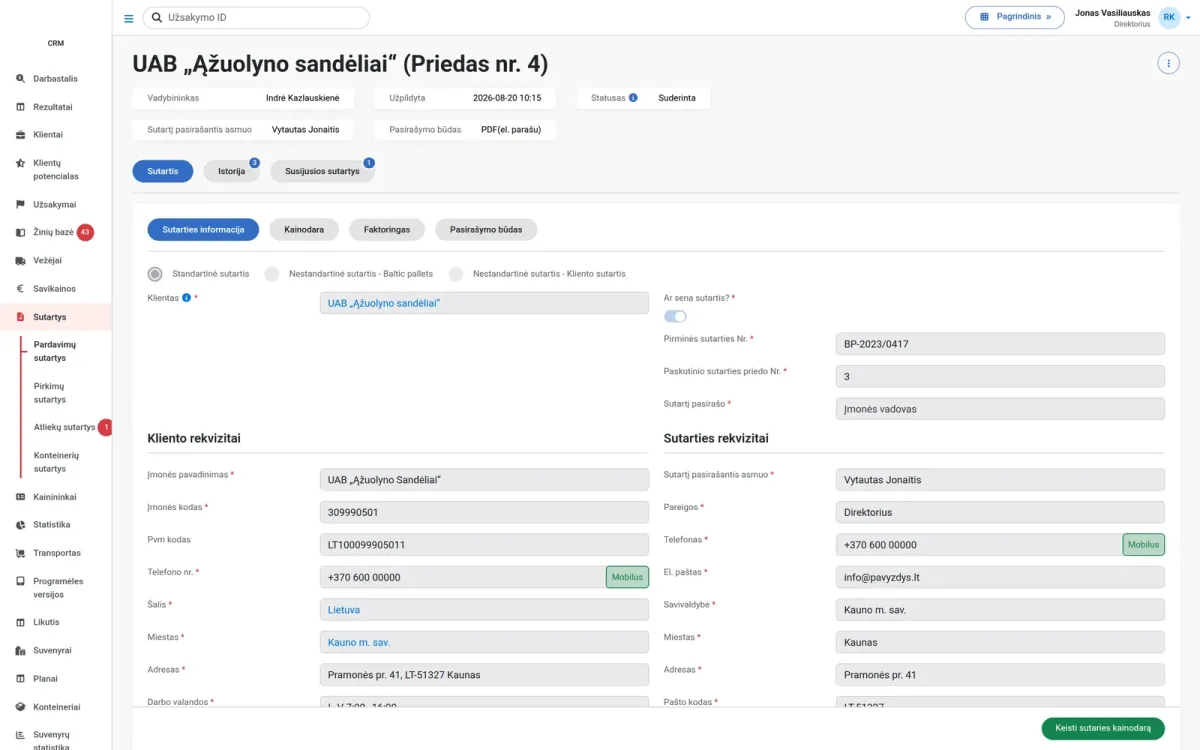Open Pardavimų sutartys submenu item
The height and width of the screenshot is (750, 1200).
tap(55, 351)
